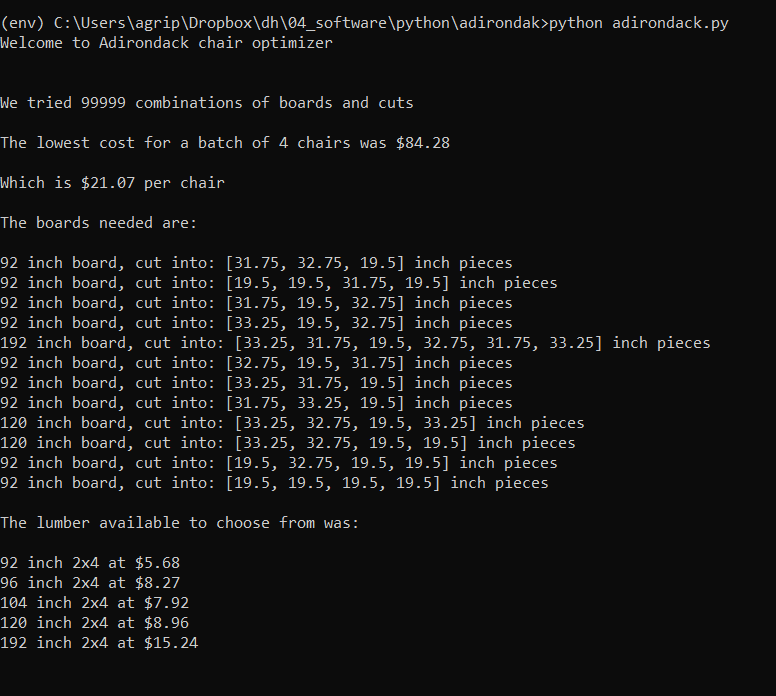Click the 120 inch board line ending in 19.5
The image size is (776, 696).
[287, 443]
